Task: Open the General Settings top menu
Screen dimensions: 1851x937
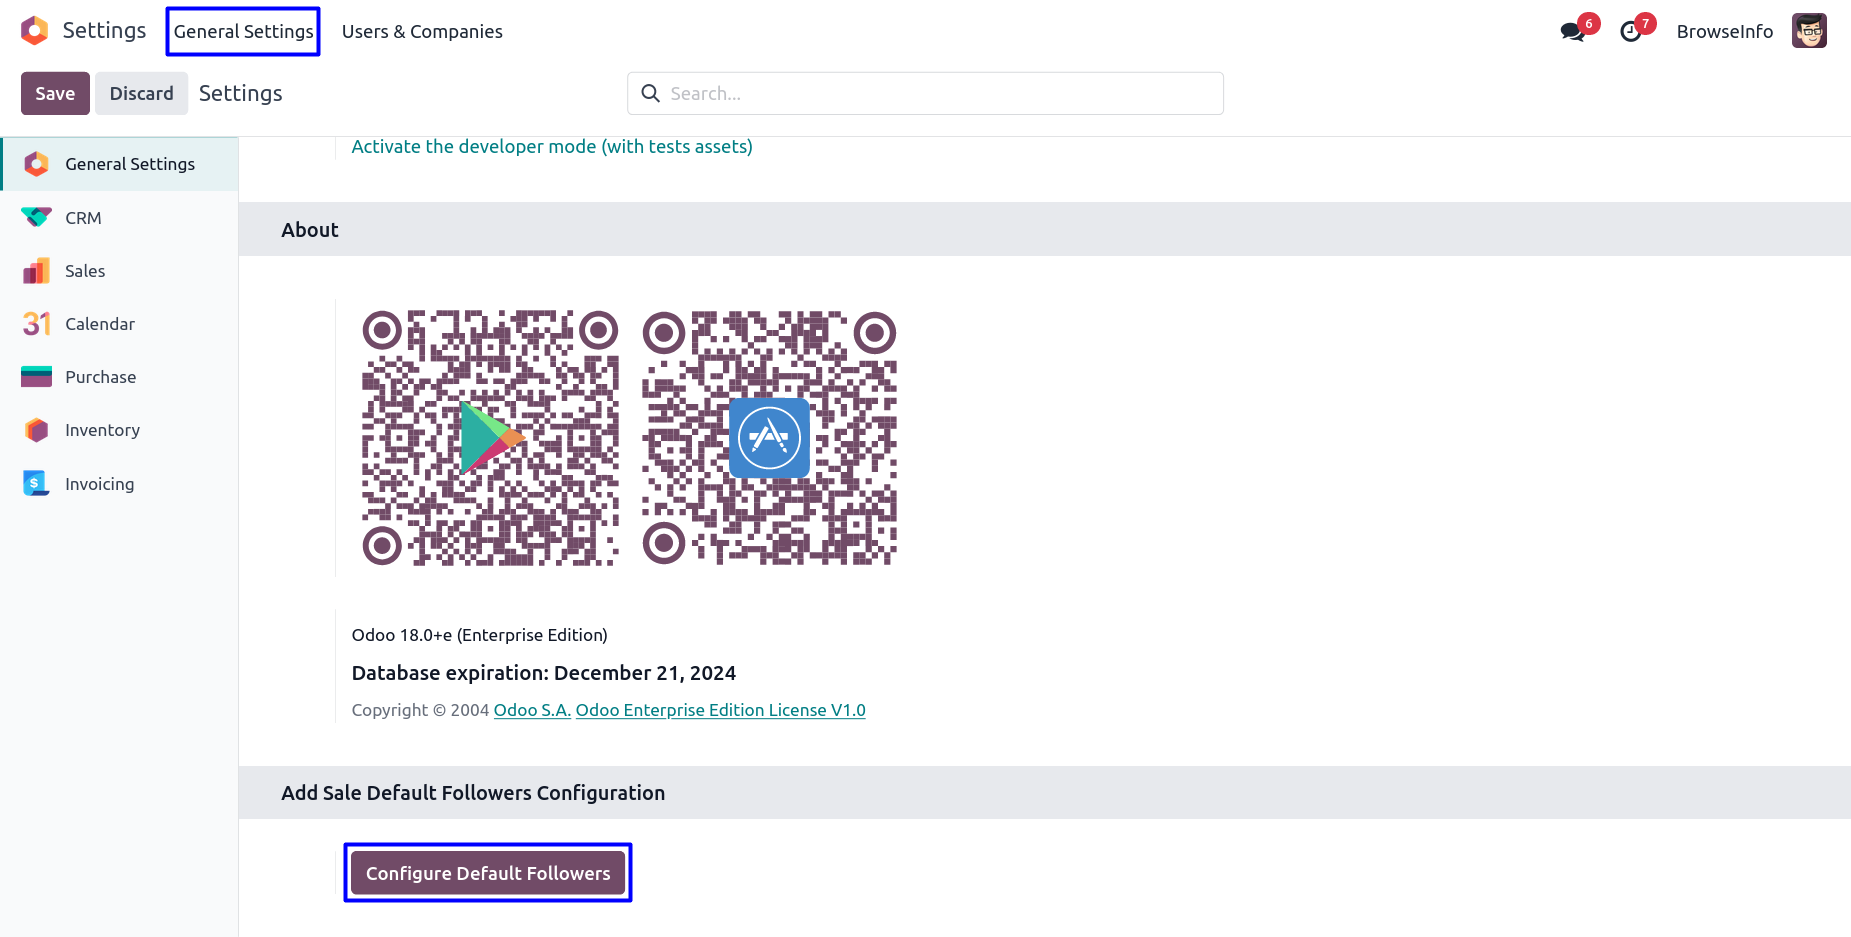Action: tap(243, 32)
